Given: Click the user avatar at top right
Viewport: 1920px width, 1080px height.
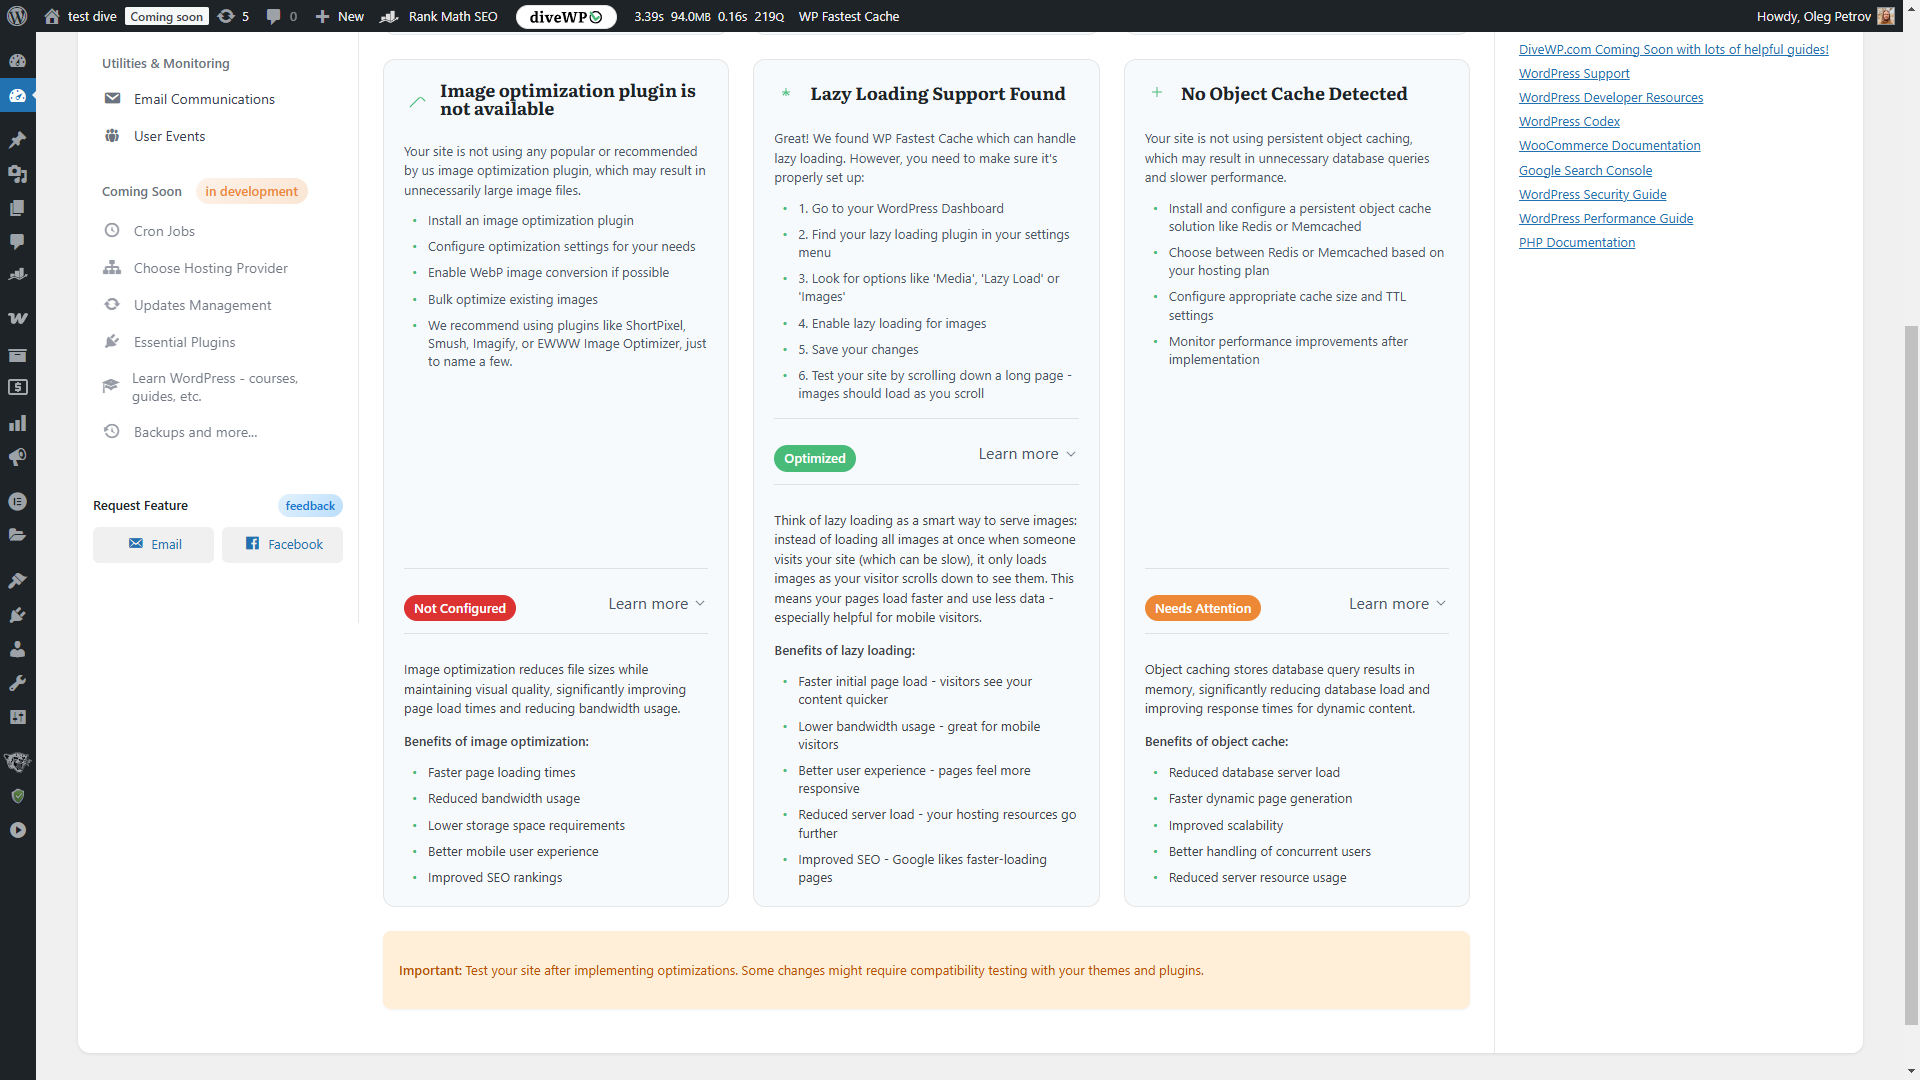Looking at the screenshot, I should pos(1886,16).
